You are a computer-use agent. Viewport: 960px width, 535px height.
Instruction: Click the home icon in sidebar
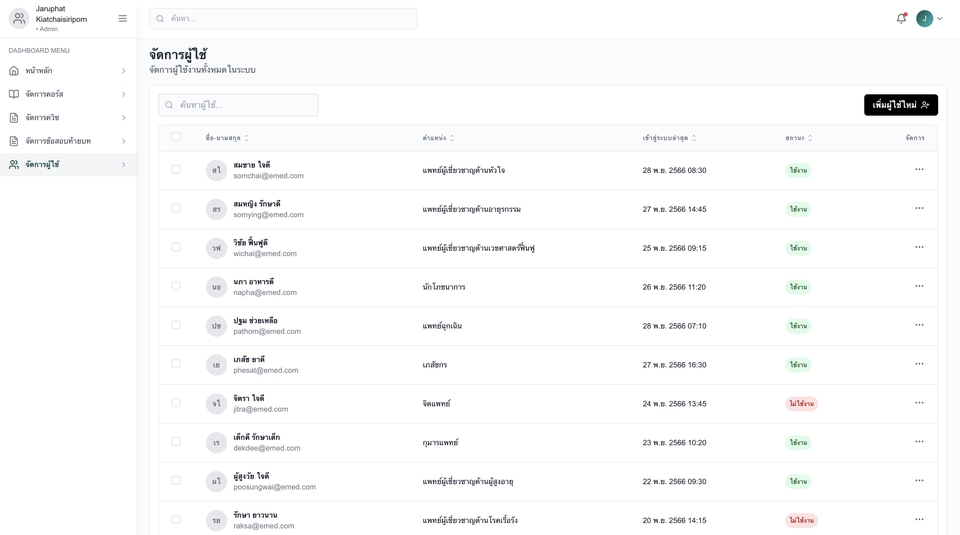tap(14, 71)
